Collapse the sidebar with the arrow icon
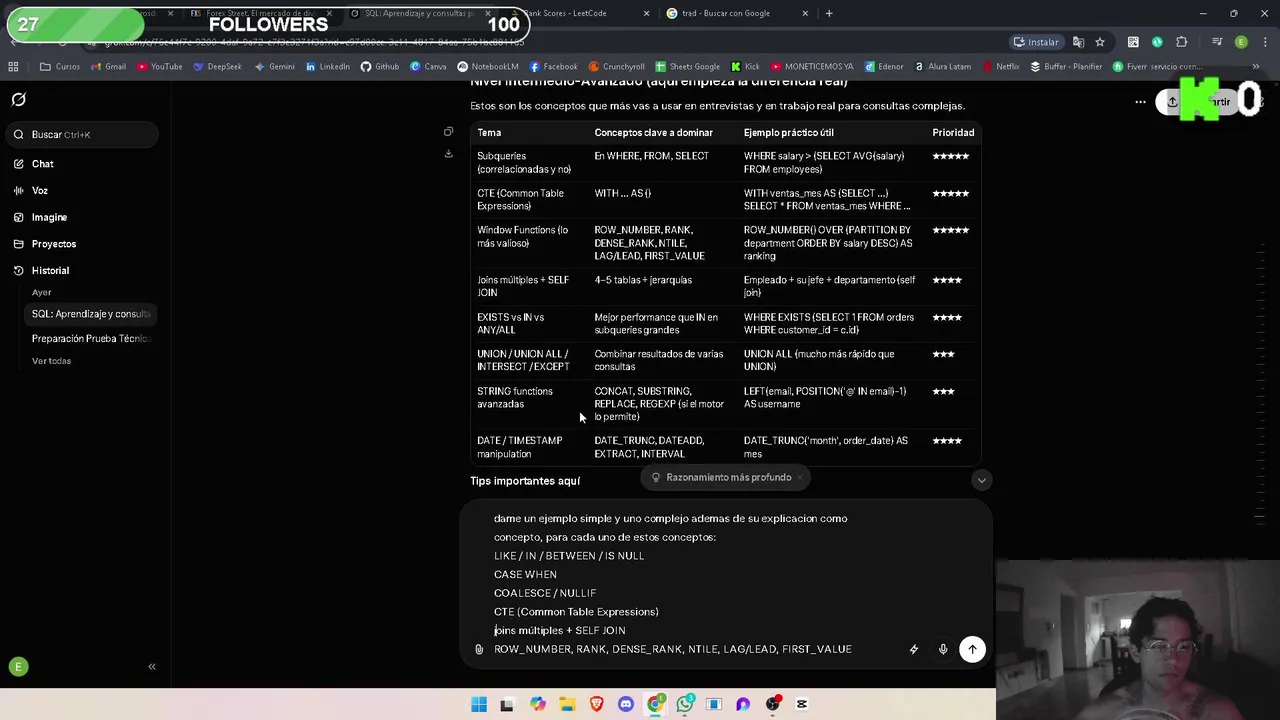The width and height of the screenshot is (1280, 720). [152, 666]
